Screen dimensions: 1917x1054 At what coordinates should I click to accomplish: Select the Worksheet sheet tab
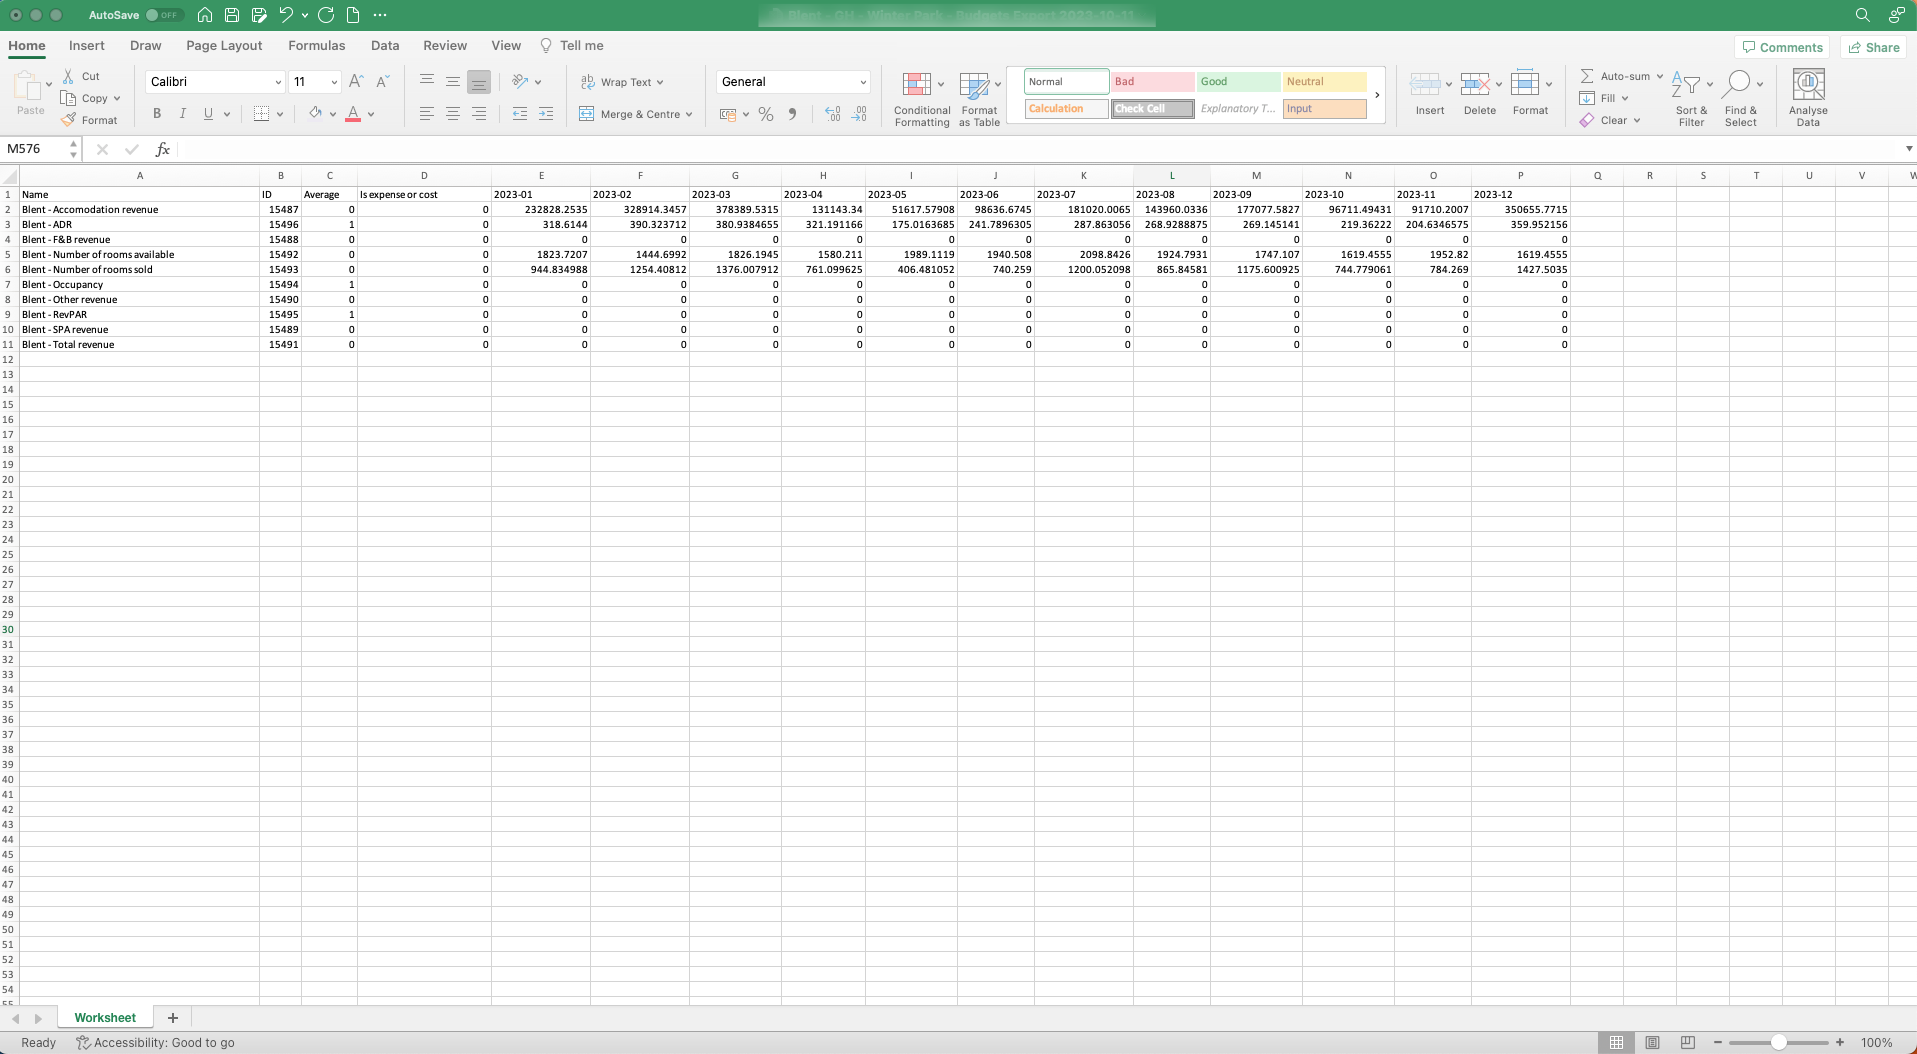105,1017
